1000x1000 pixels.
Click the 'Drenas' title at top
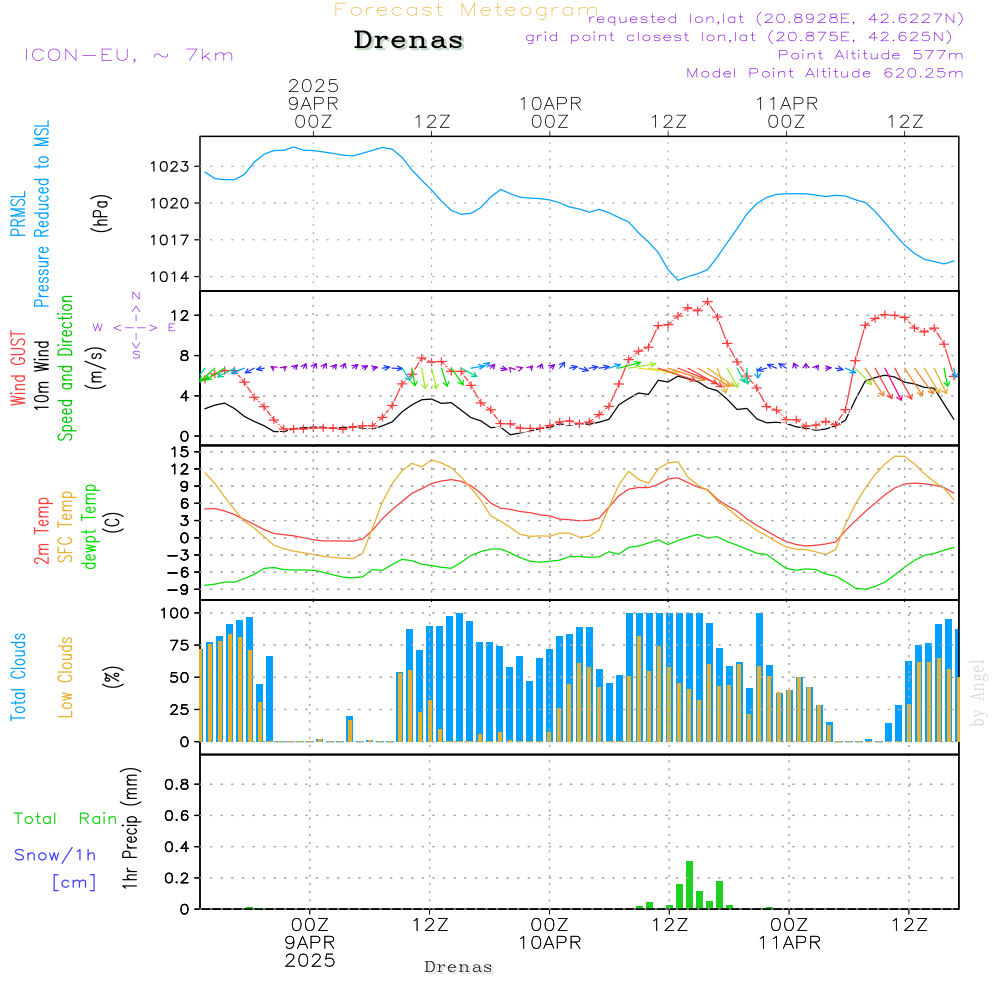click(409, 40)
